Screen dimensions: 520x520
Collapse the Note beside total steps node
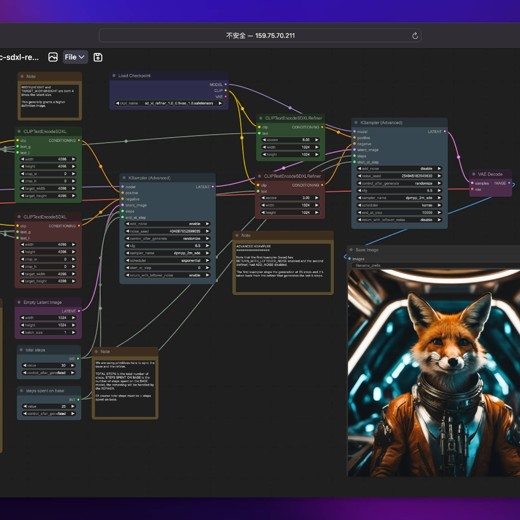tap(96, 352)
